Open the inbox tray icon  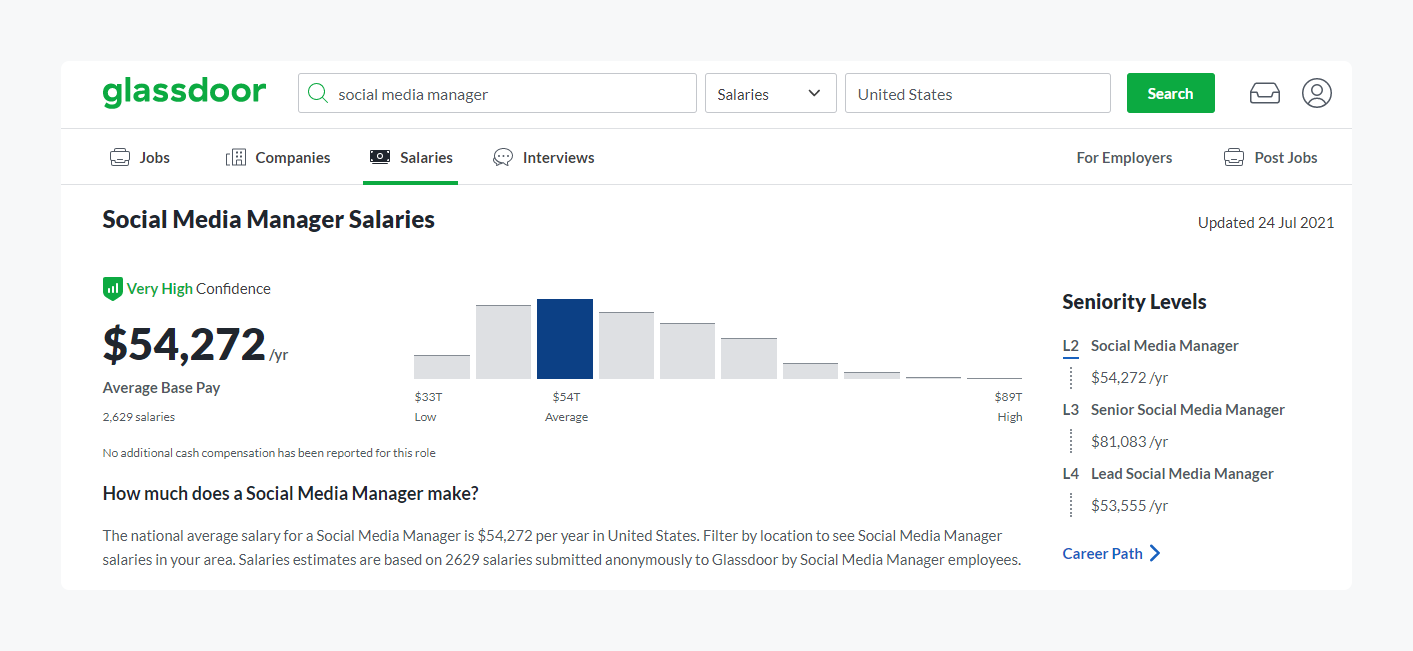click(1264, 93)
